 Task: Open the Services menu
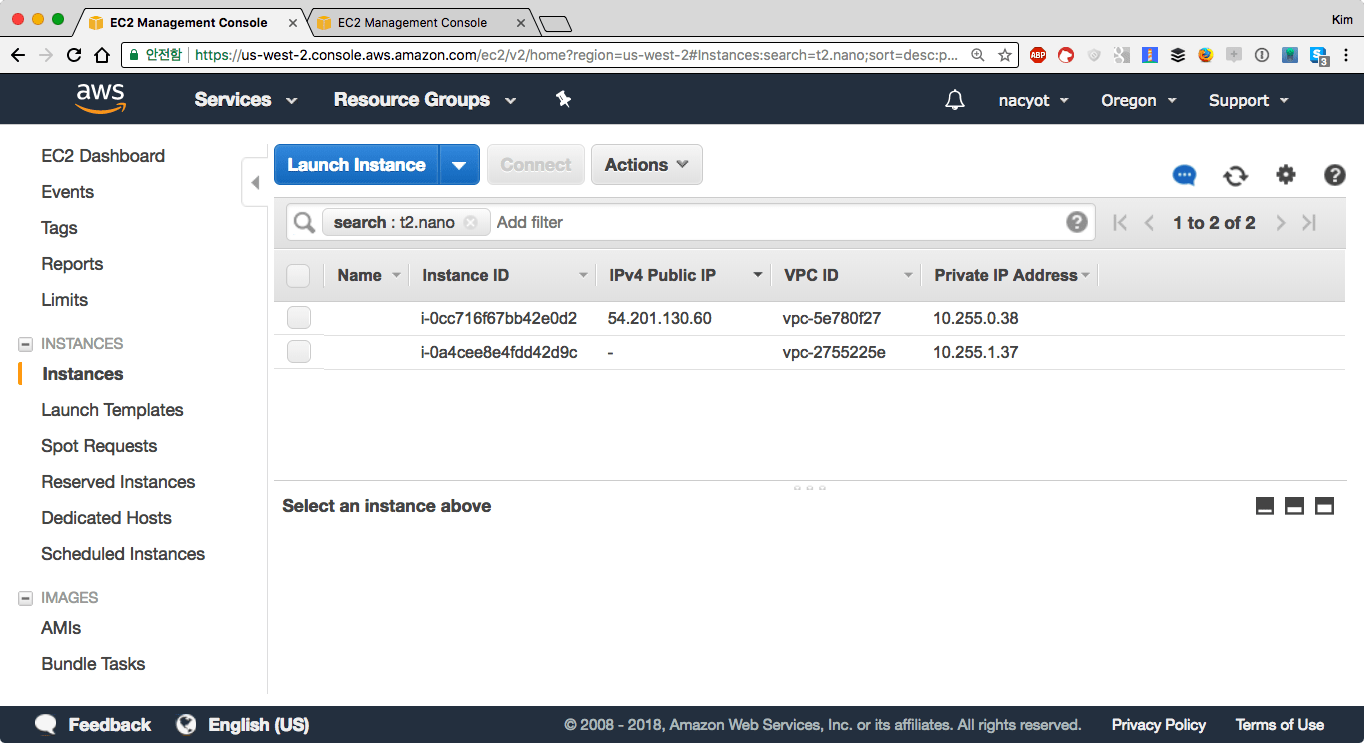[245, 99]
